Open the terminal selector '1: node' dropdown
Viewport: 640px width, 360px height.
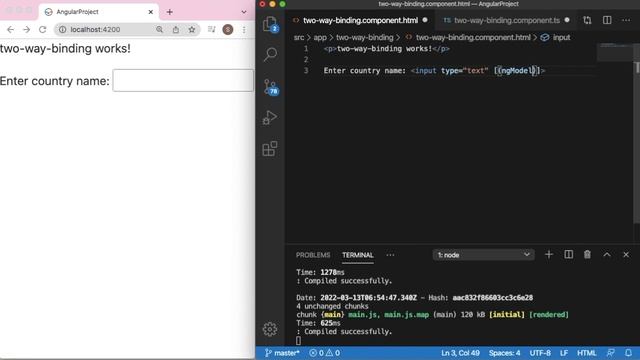(483, 255)
